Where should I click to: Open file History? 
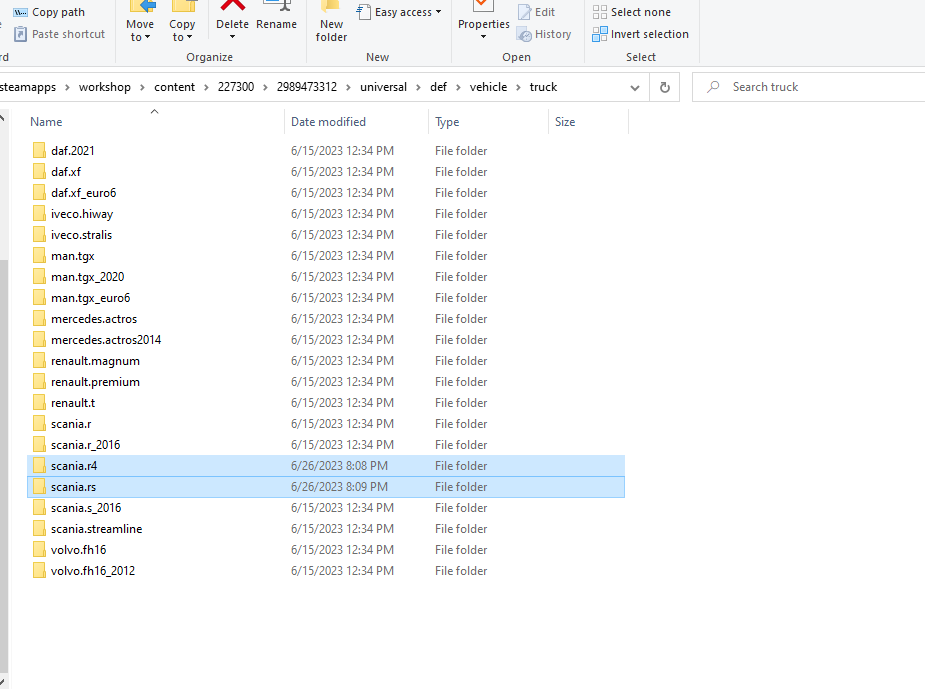click(x=544, y=34)
